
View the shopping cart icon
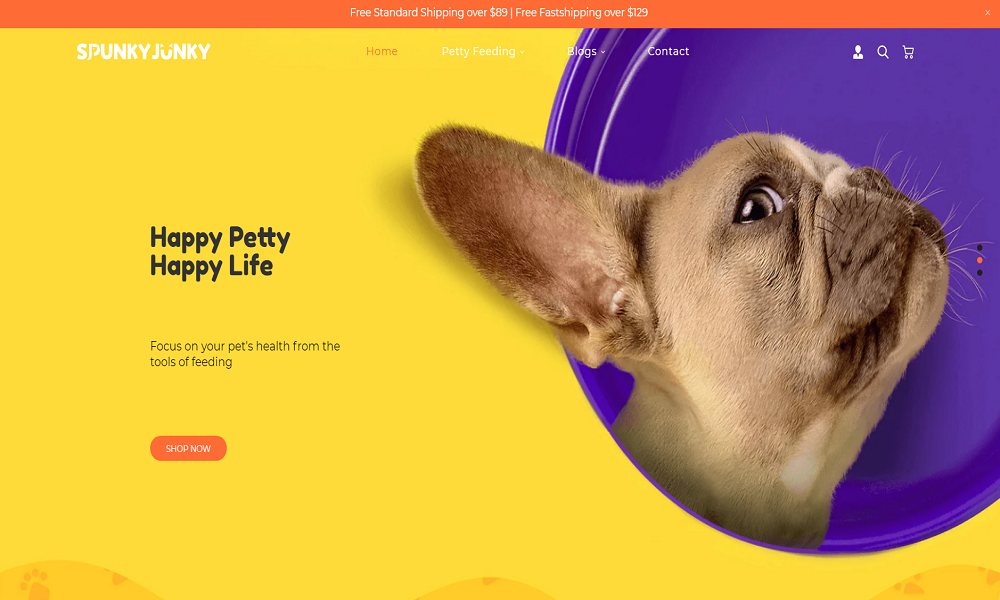[x=908, y=52]
